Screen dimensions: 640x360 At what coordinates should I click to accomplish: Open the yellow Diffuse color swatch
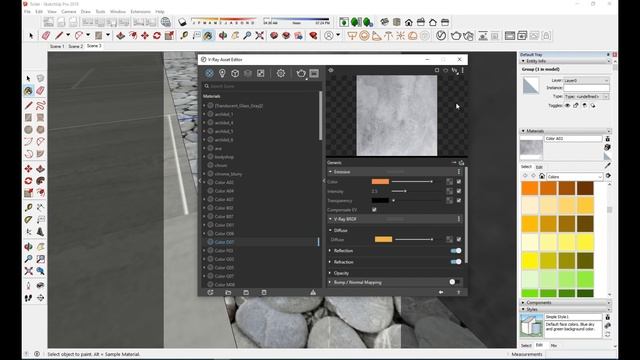pos(383,240)
